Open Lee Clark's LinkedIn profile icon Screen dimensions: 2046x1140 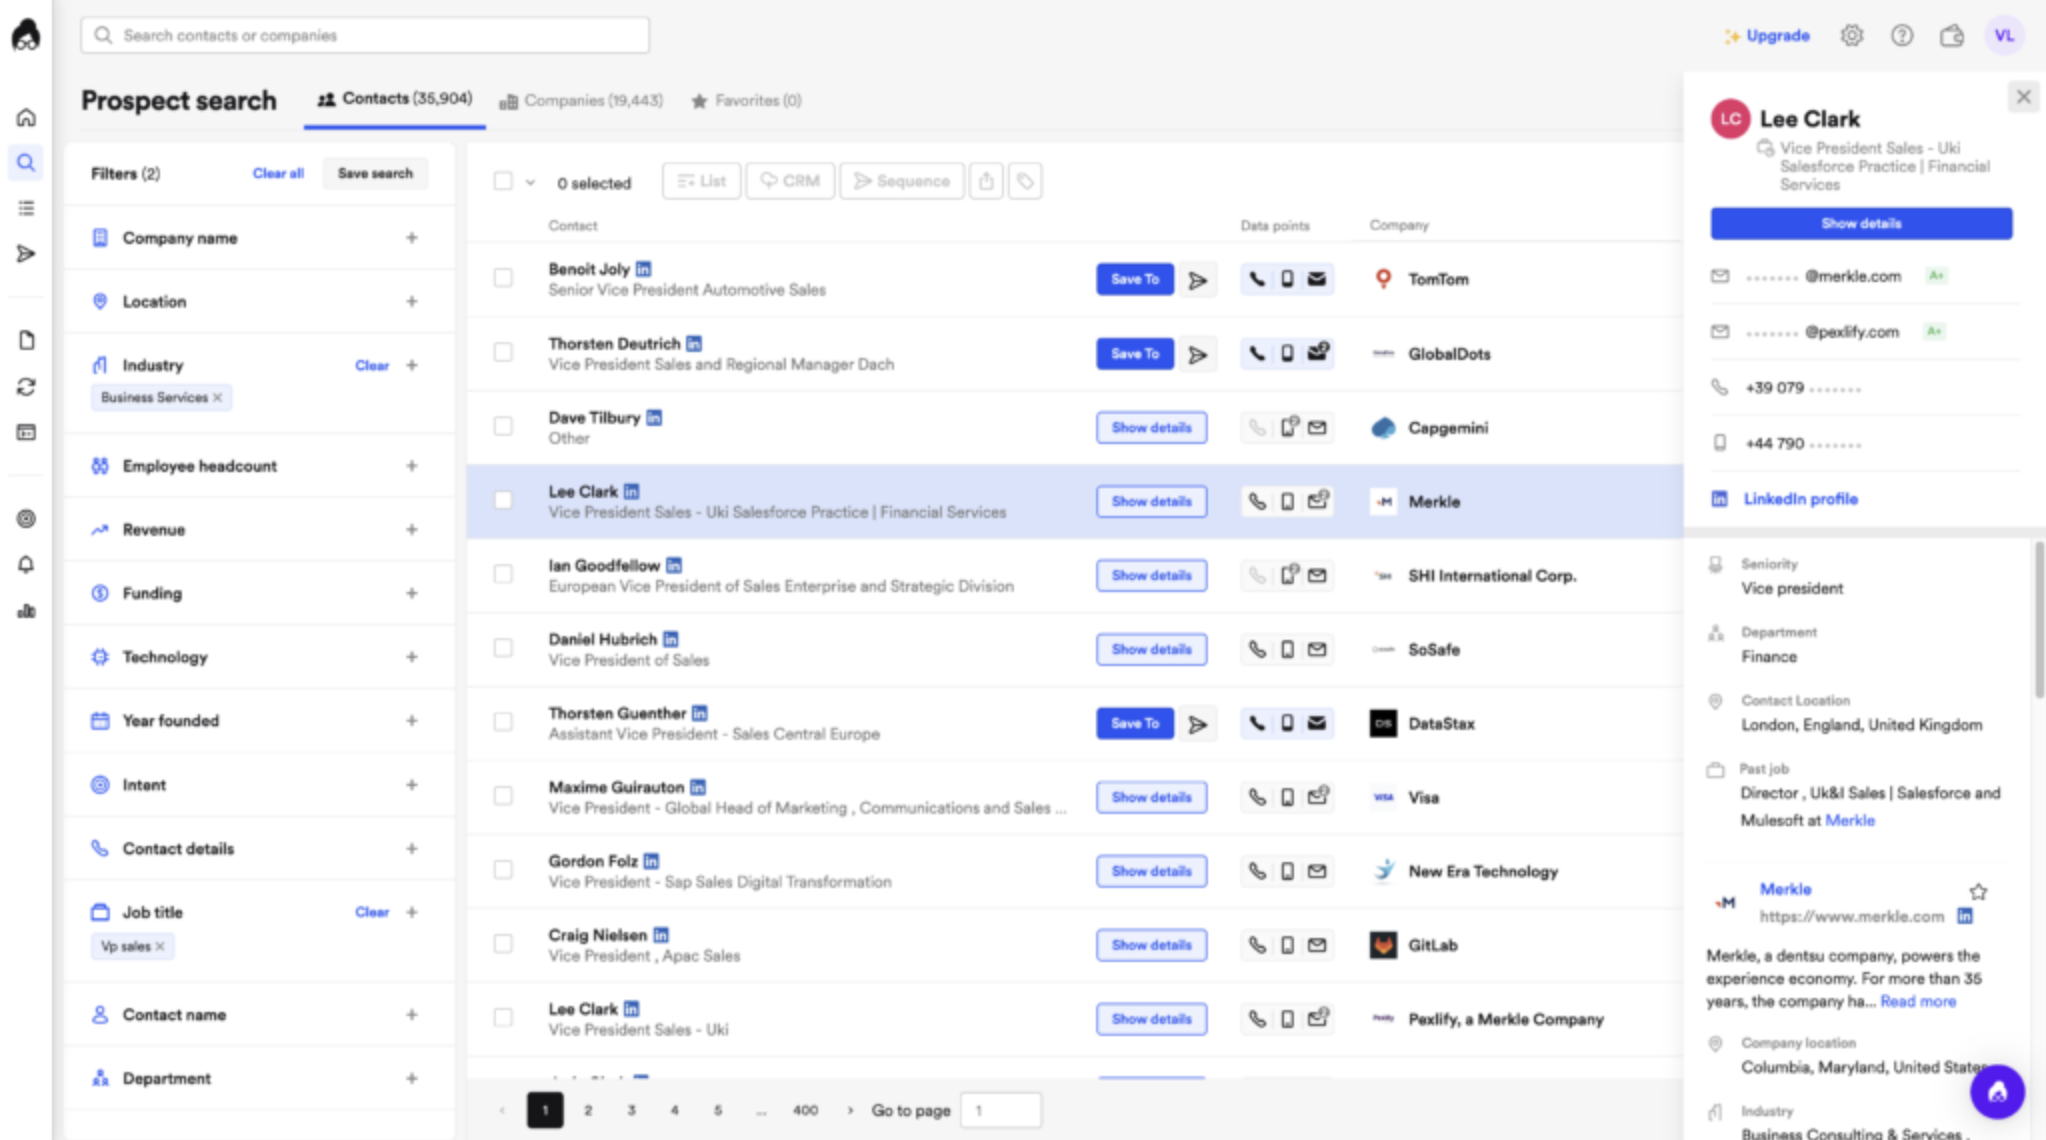click(1718, 498)
